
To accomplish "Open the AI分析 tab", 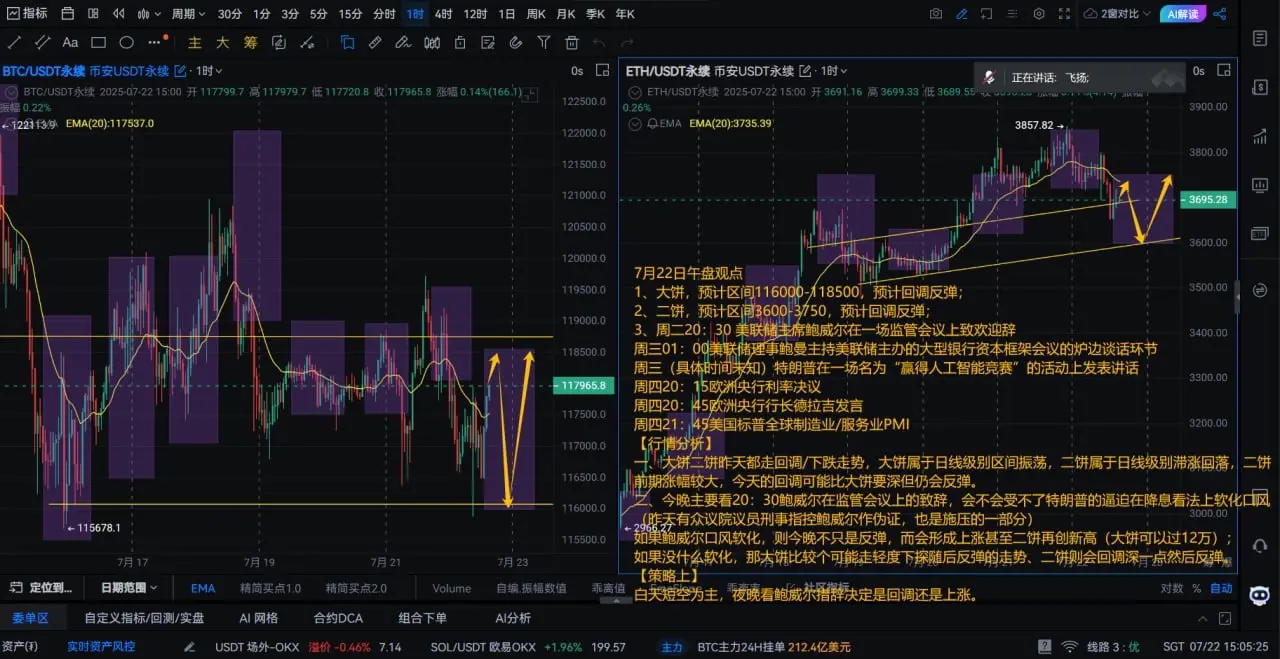I will click(513, 618).
